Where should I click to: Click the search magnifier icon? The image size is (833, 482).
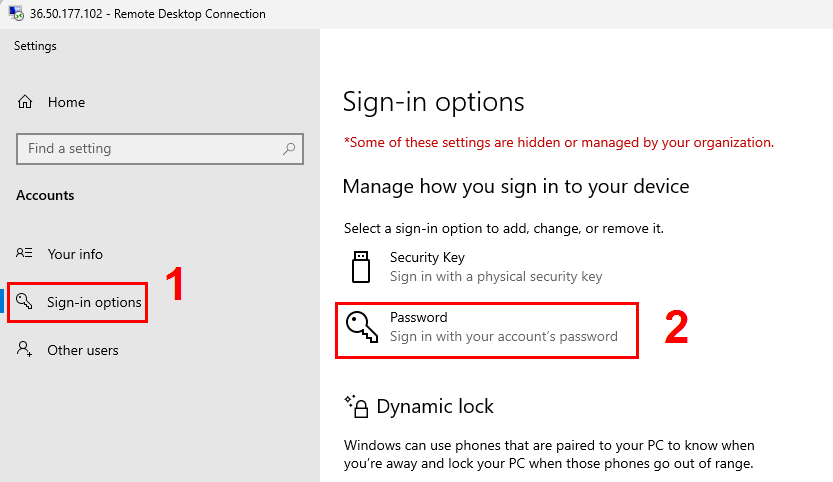289,149
